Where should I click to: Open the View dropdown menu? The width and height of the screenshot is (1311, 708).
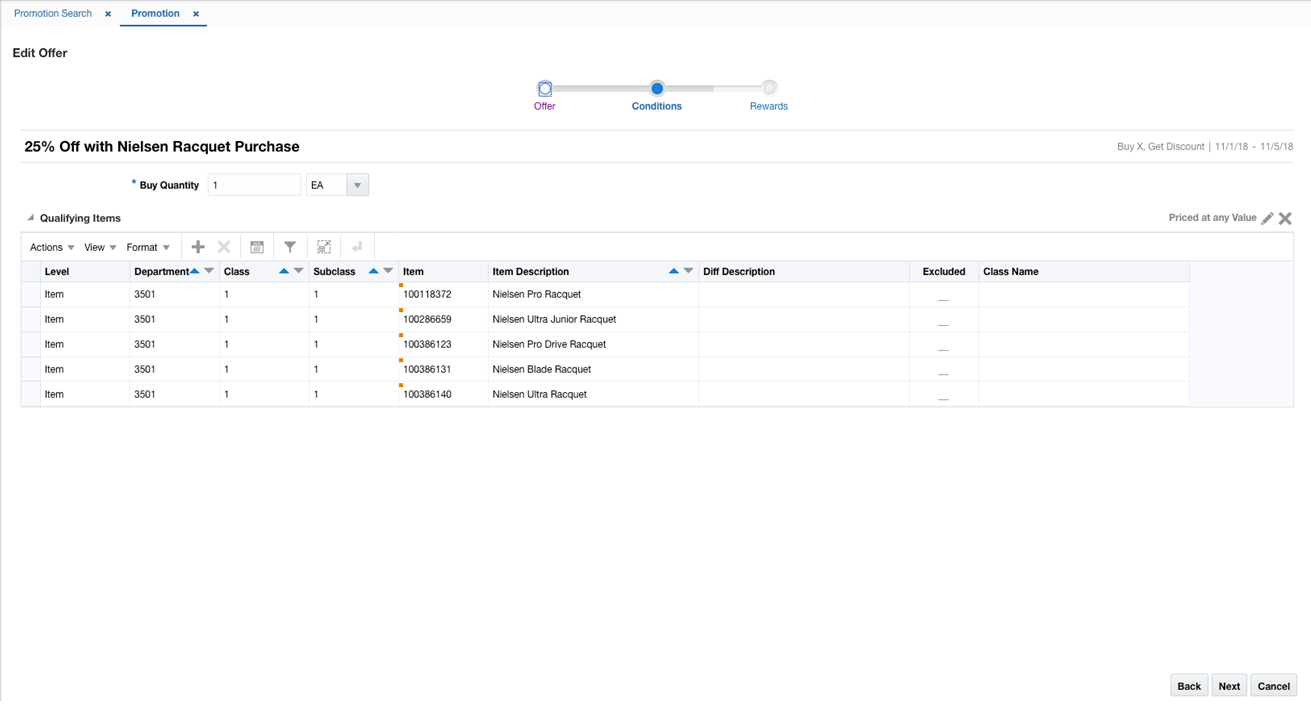(x=100, y=247)
